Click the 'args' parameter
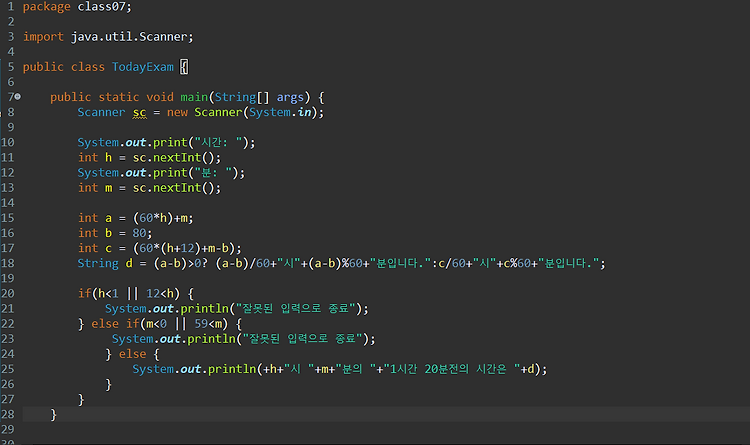The width and height of the screenshot is (750, 445). pyautogui.click(x=290, y=98)
